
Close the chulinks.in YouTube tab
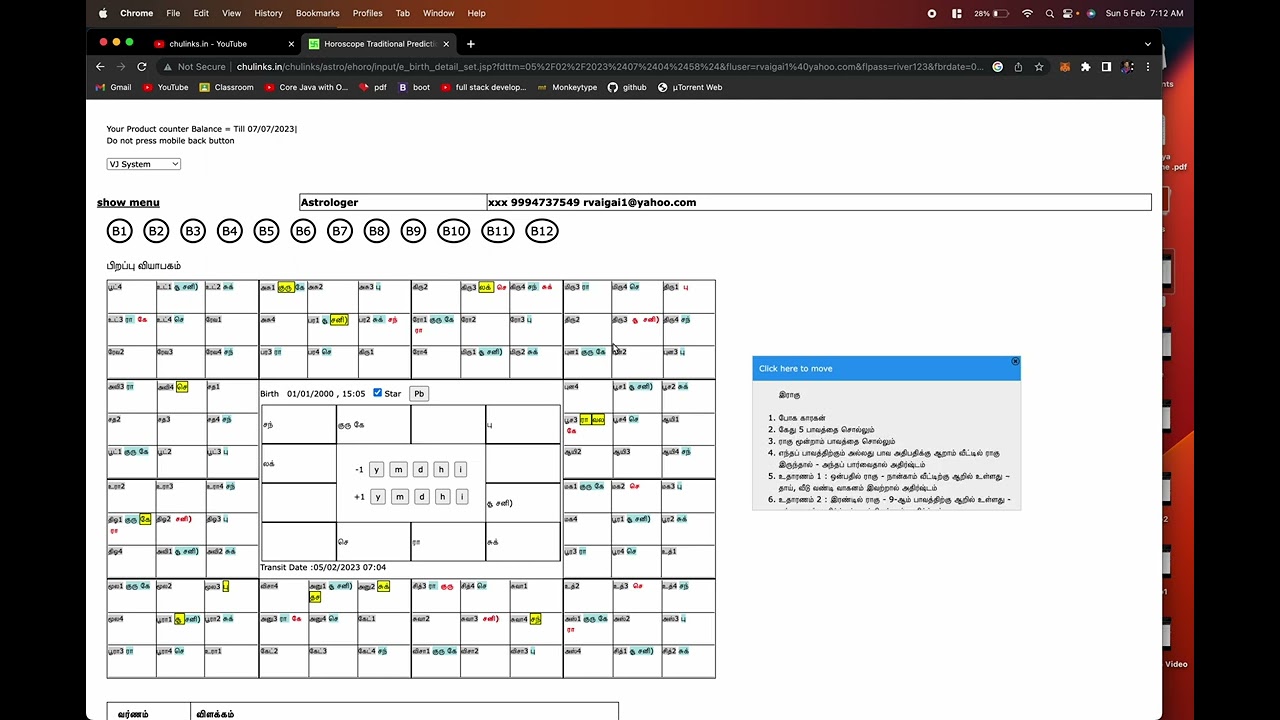point(291,44)
